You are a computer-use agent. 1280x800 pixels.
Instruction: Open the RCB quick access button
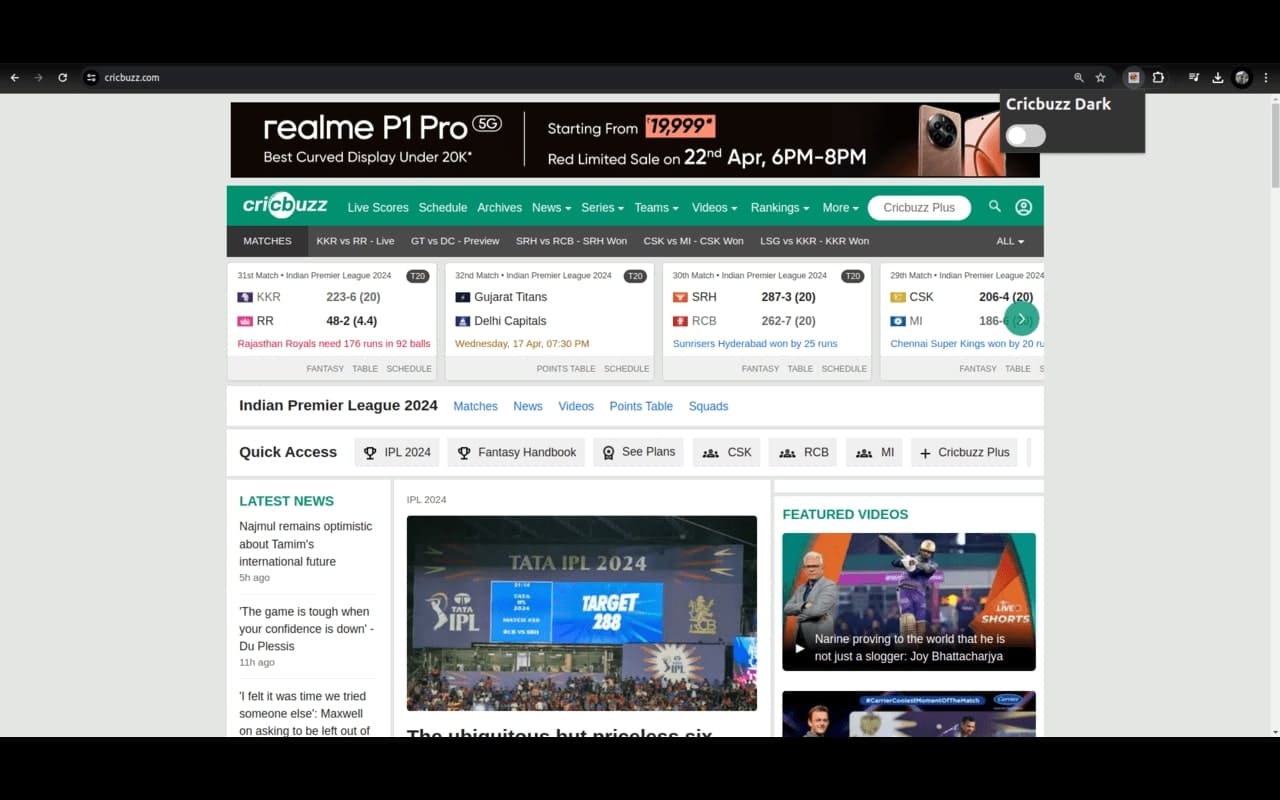(803, 452)
